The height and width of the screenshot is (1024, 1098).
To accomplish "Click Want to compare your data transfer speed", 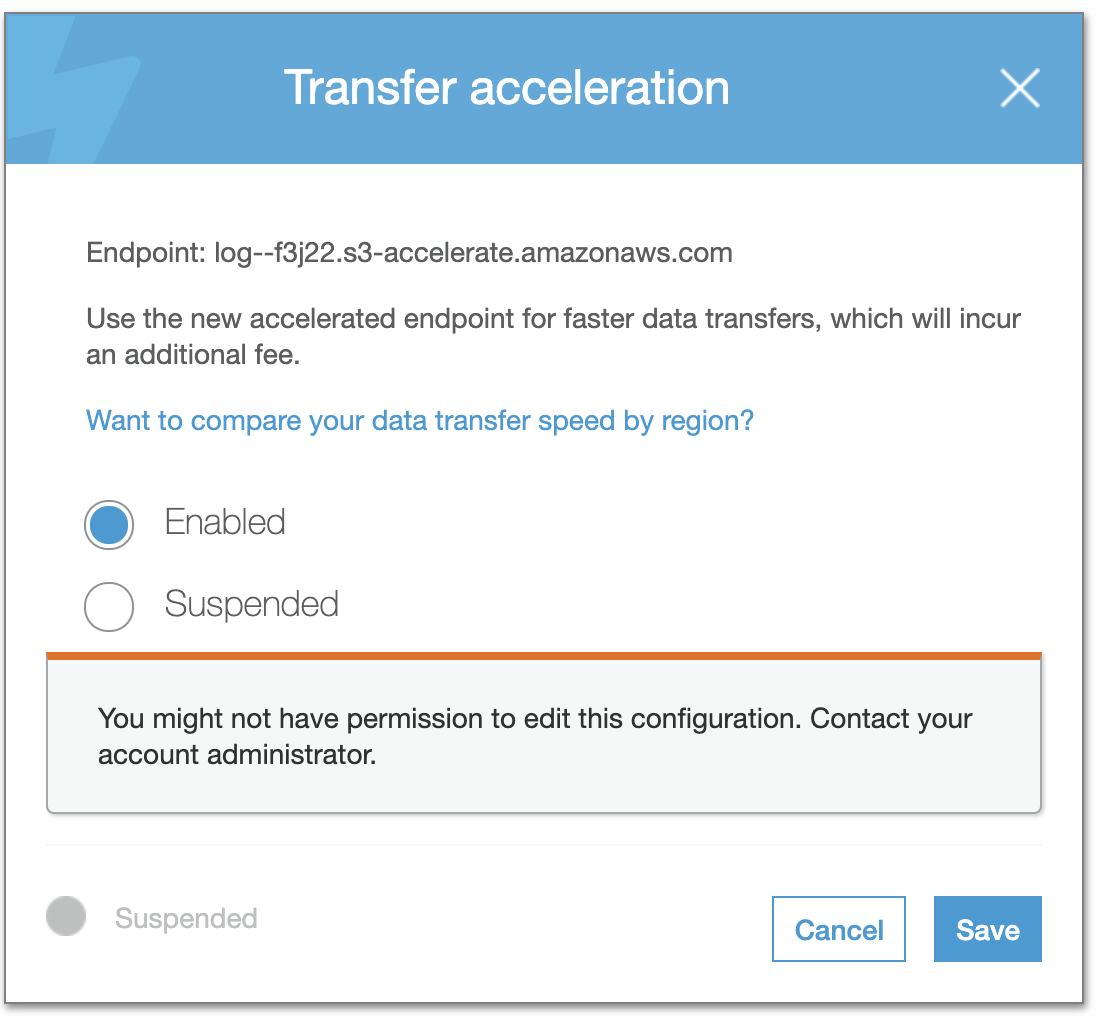I will point(420,420).
